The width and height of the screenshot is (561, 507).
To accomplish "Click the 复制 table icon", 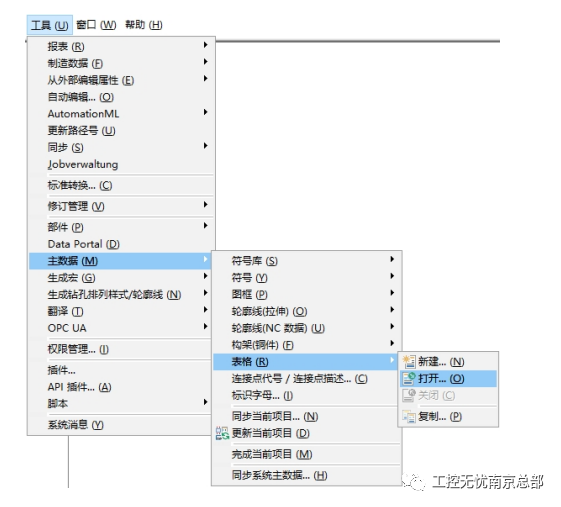I will point(409,416).
